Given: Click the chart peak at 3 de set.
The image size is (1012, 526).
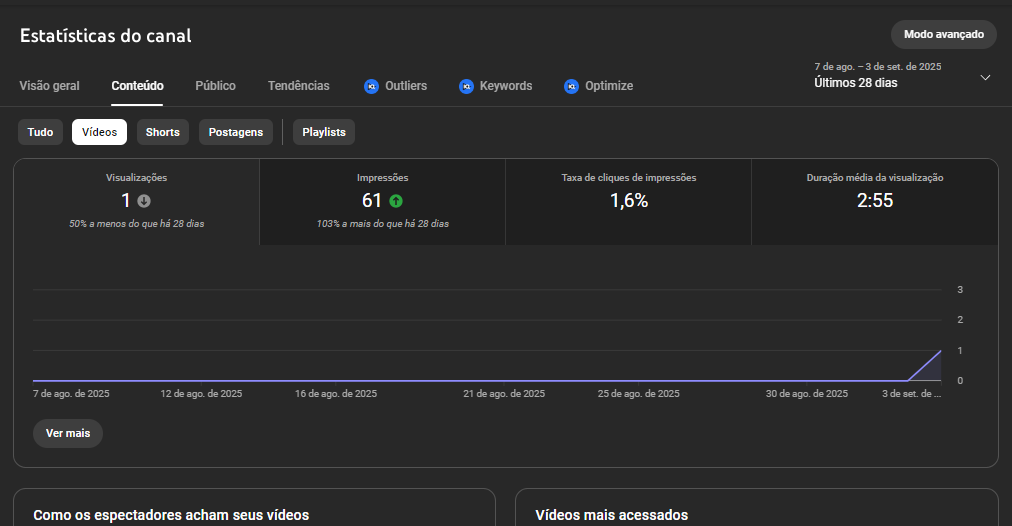Looking at the screenshot, I should (940, 351).
